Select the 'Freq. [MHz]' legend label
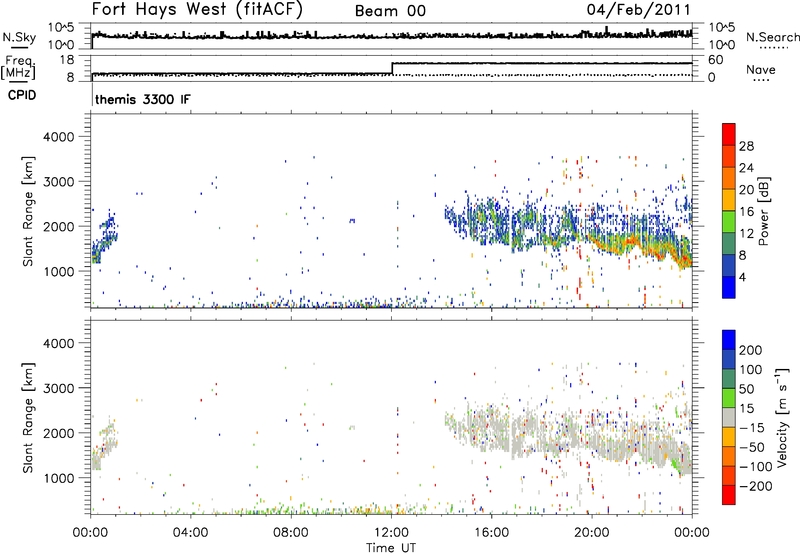The width and height of the screenshot is (800, 554). [x=19, y=68]
